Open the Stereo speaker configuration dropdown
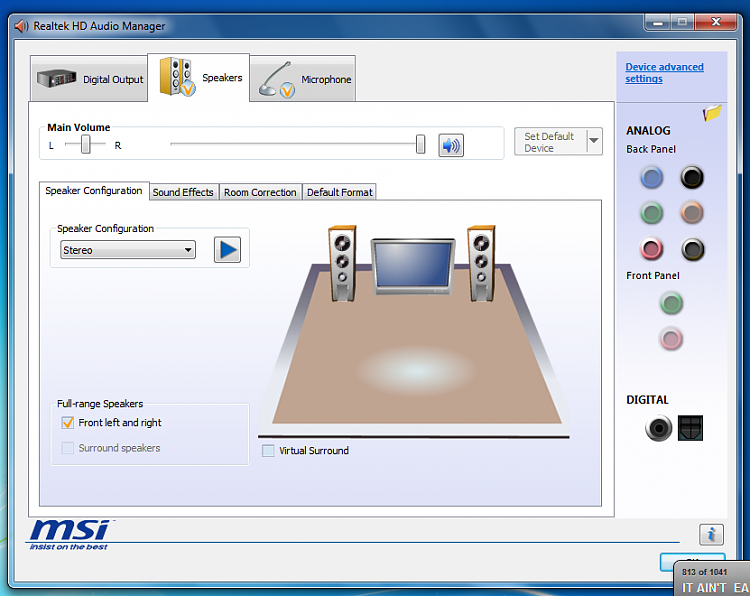750x596 pixels. pos(128,250)
